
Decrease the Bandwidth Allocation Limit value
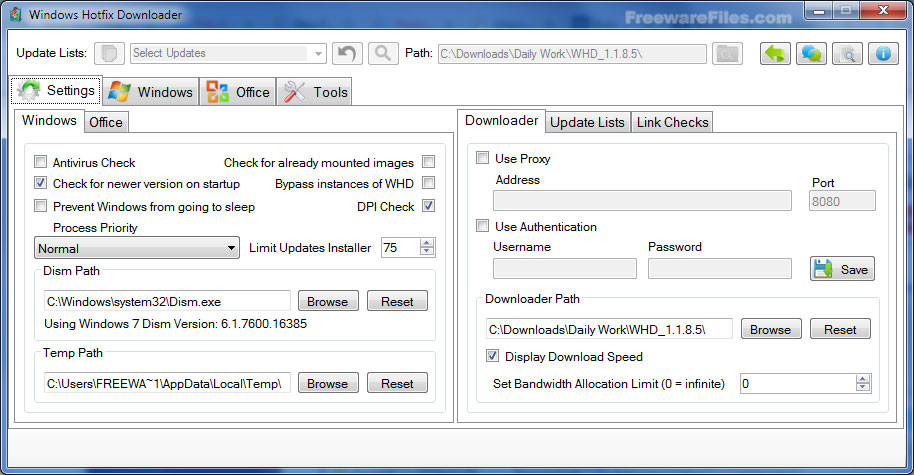coord(863,388)
